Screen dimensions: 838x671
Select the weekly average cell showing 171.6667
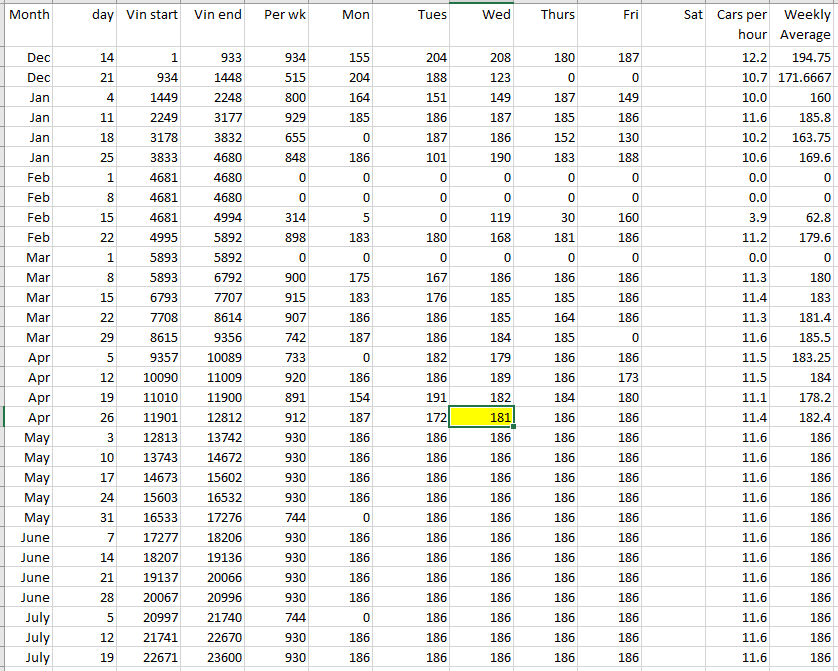point(805,77)
